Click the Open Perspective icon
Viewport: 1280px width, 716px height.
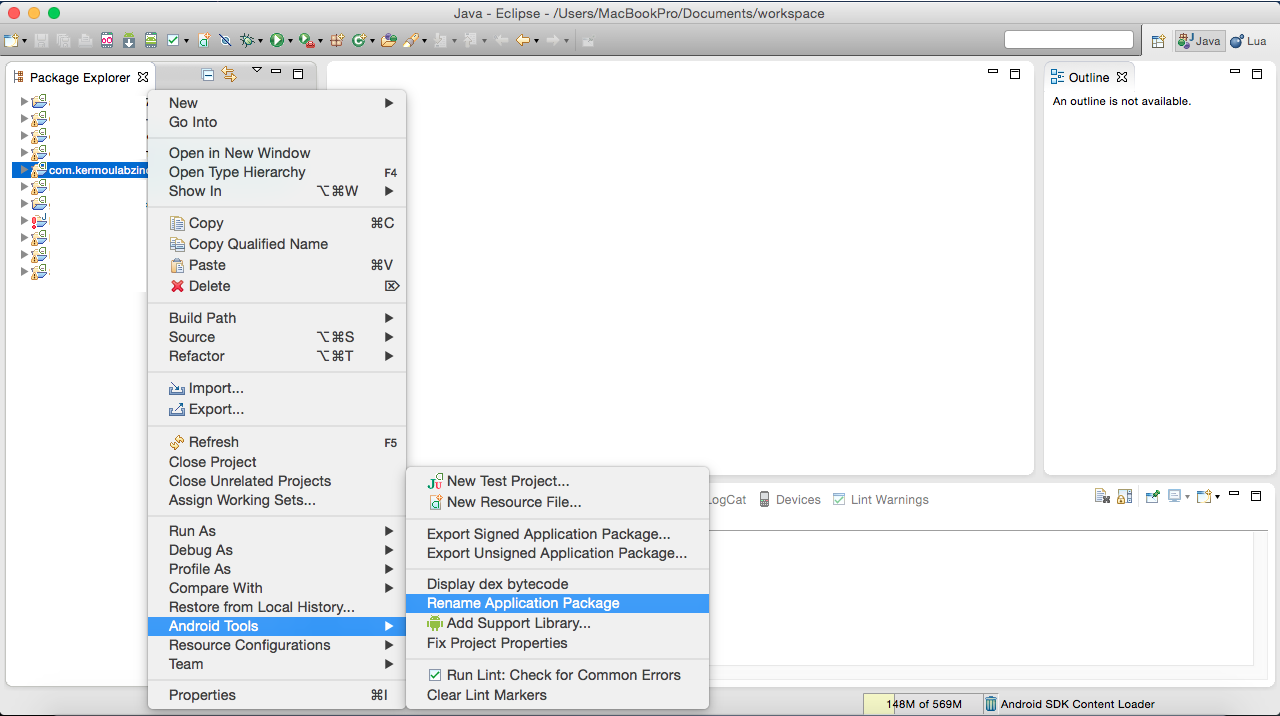[1158, 41]
